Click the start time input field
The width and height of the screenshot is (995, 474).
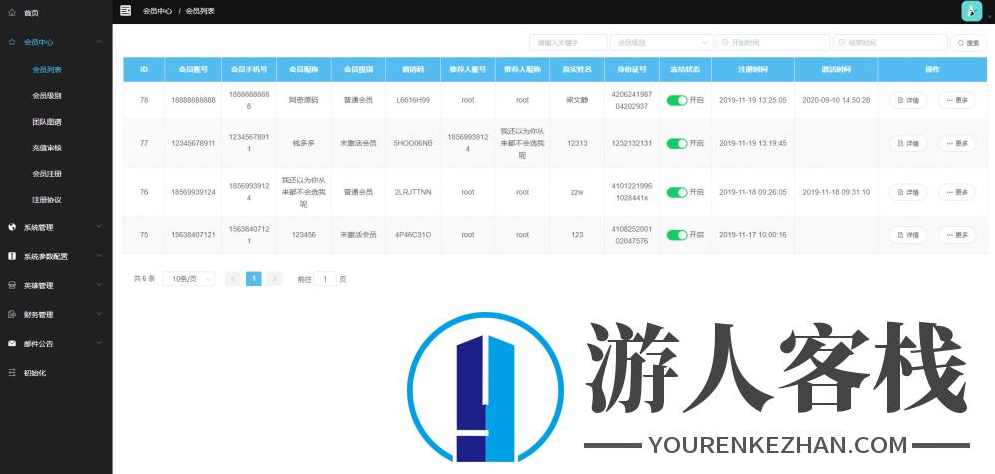[772, 43]
